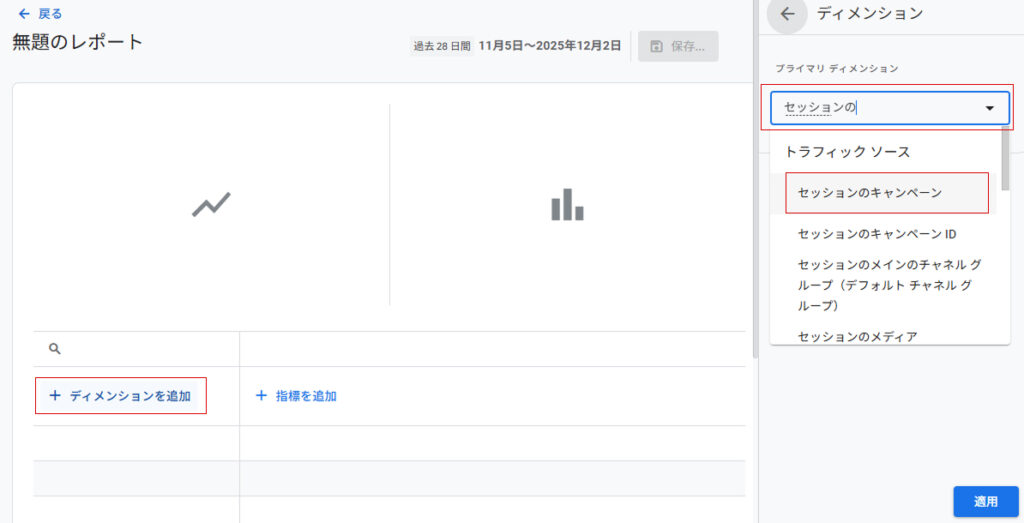The height and width of the screenshot is (523, 1024).
Task: Click the セッションの primary dimension text field
Action: coord(870,108)
